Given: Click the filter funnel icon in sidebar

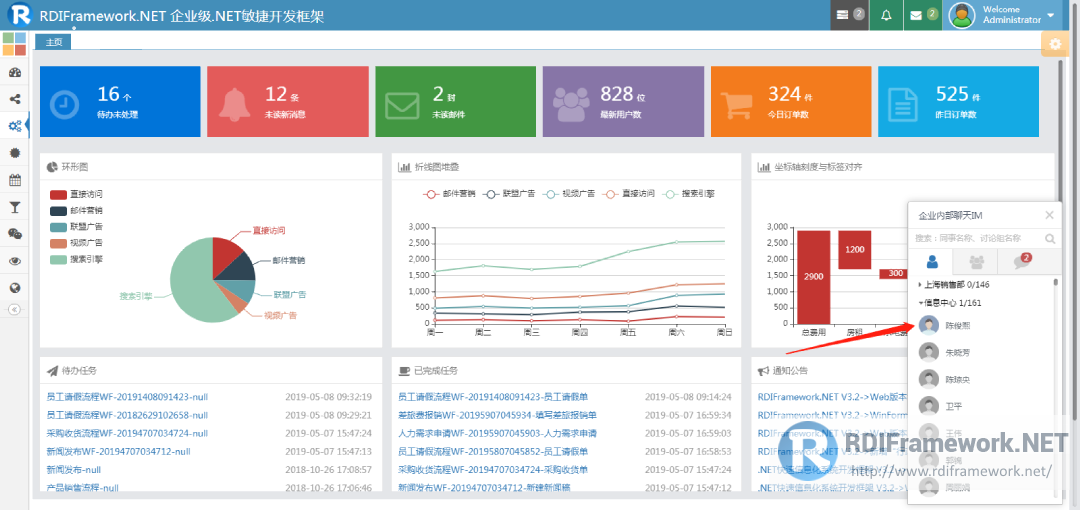Looking at the screenshot, I should tap(14, 207).
